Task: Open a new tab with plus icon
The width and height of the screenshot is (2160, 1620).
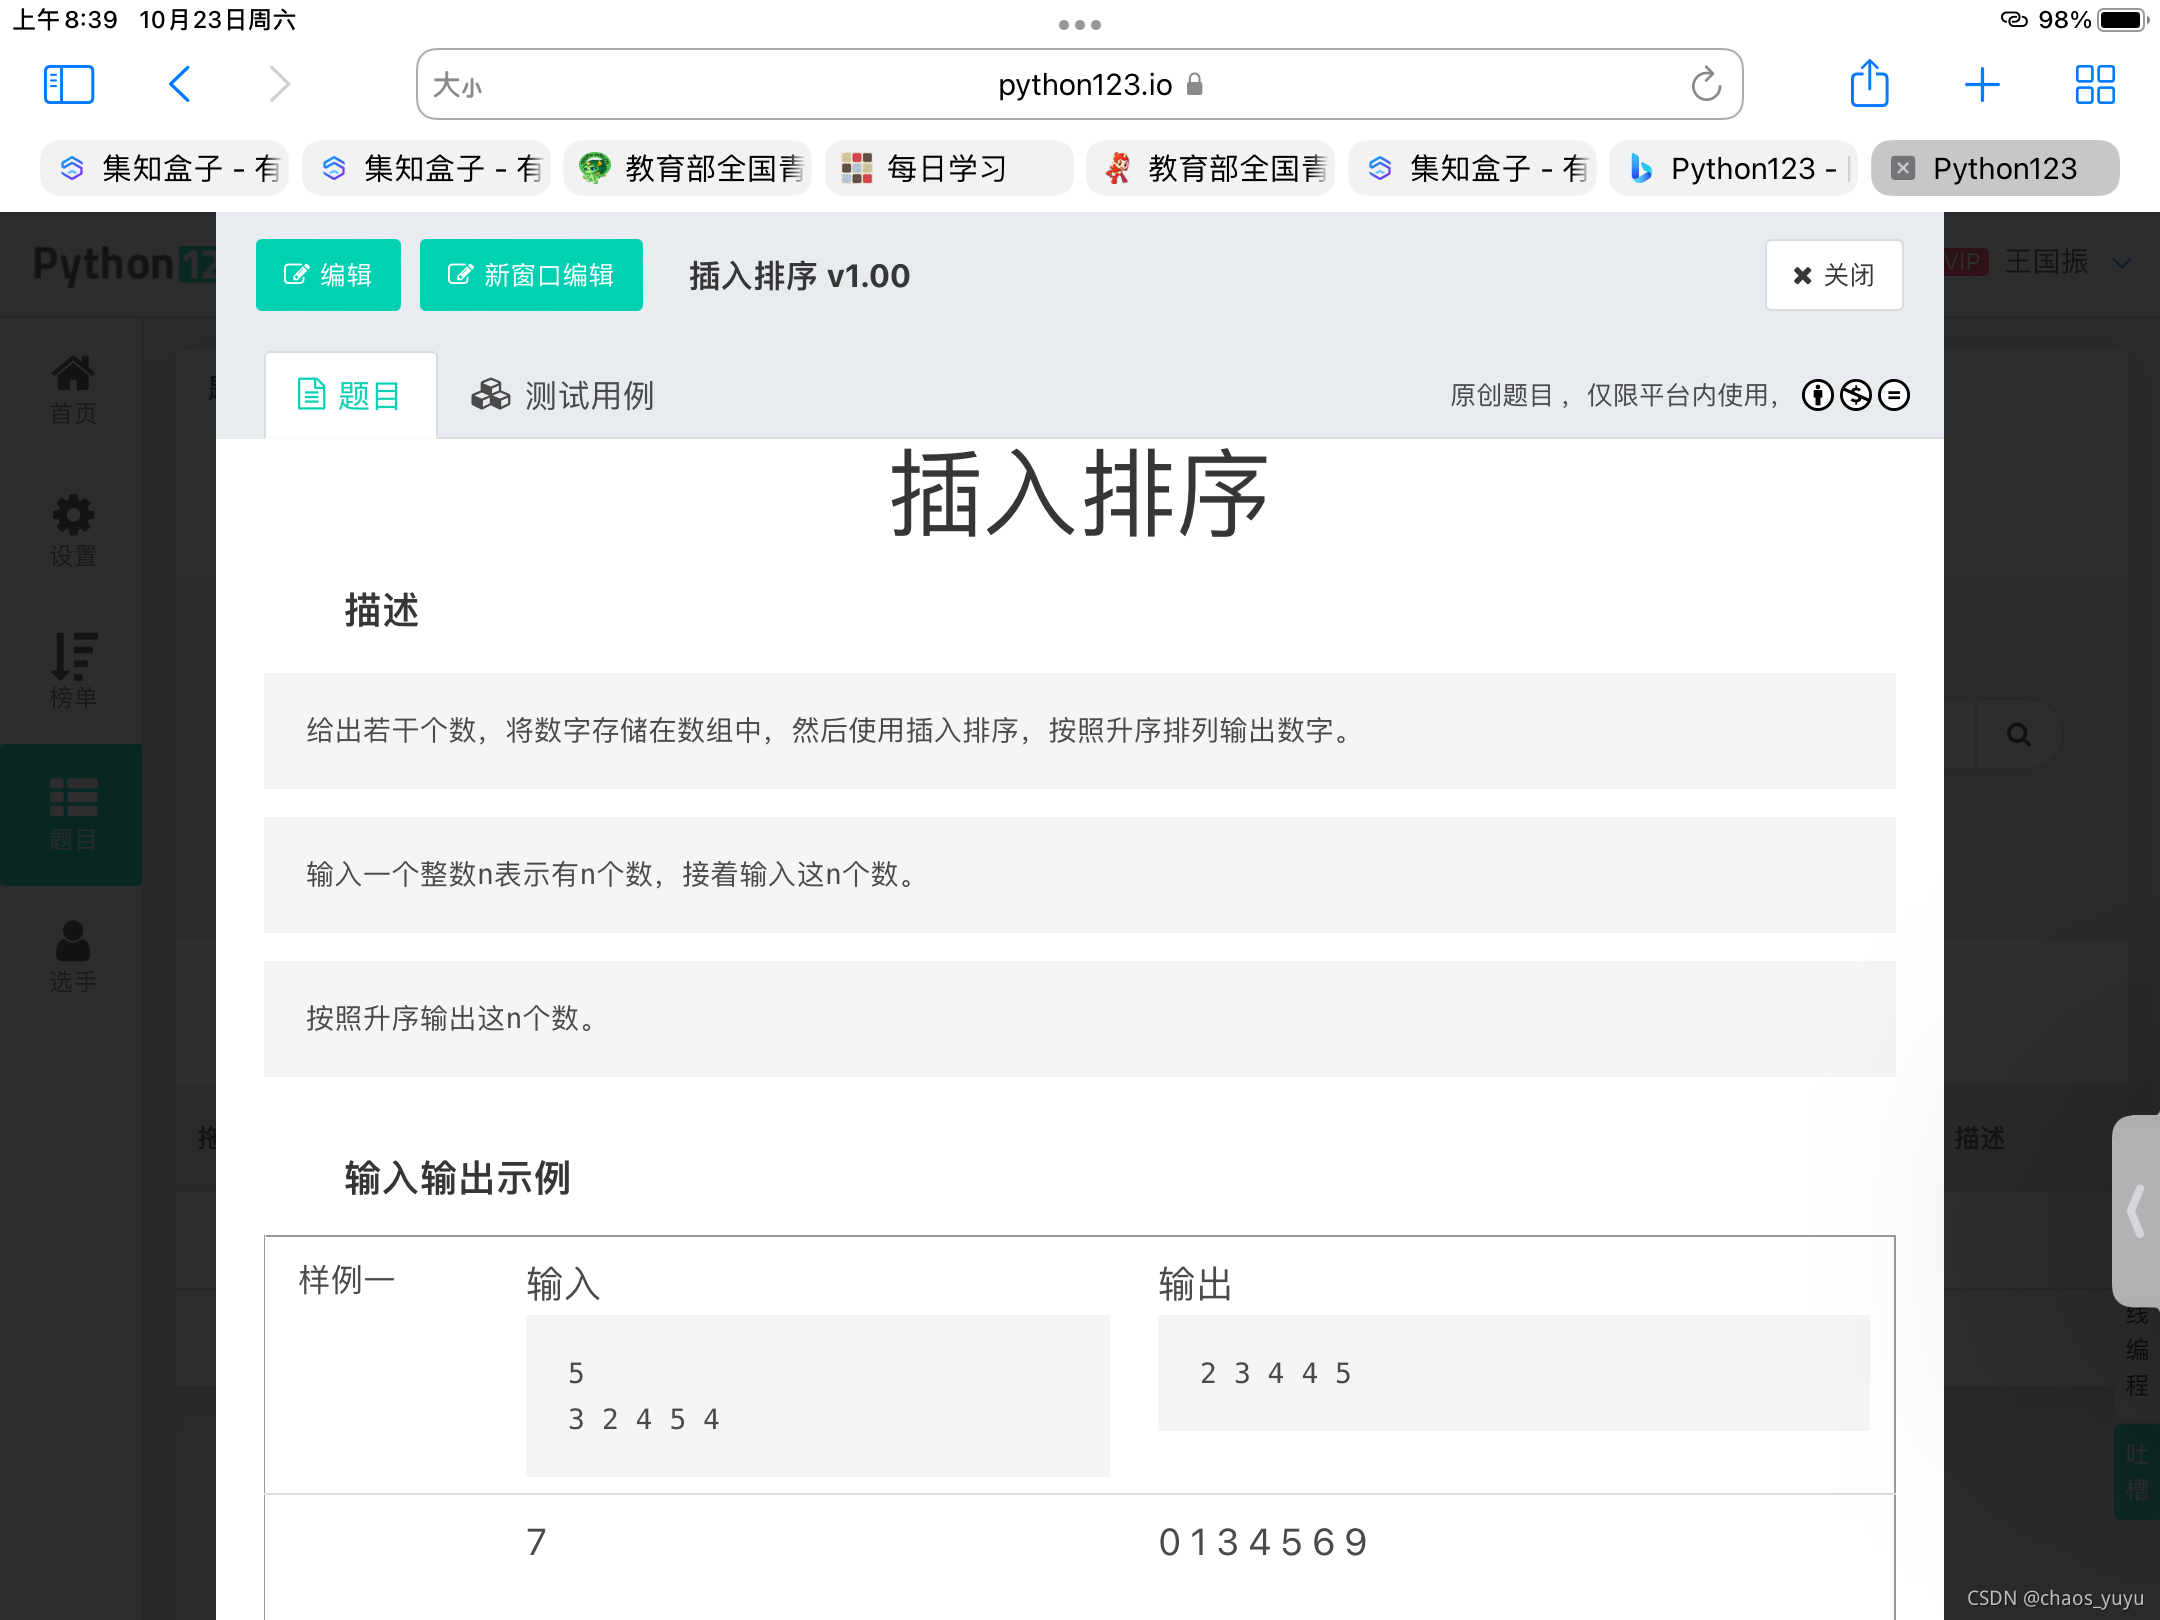Action: point(1982,85)
